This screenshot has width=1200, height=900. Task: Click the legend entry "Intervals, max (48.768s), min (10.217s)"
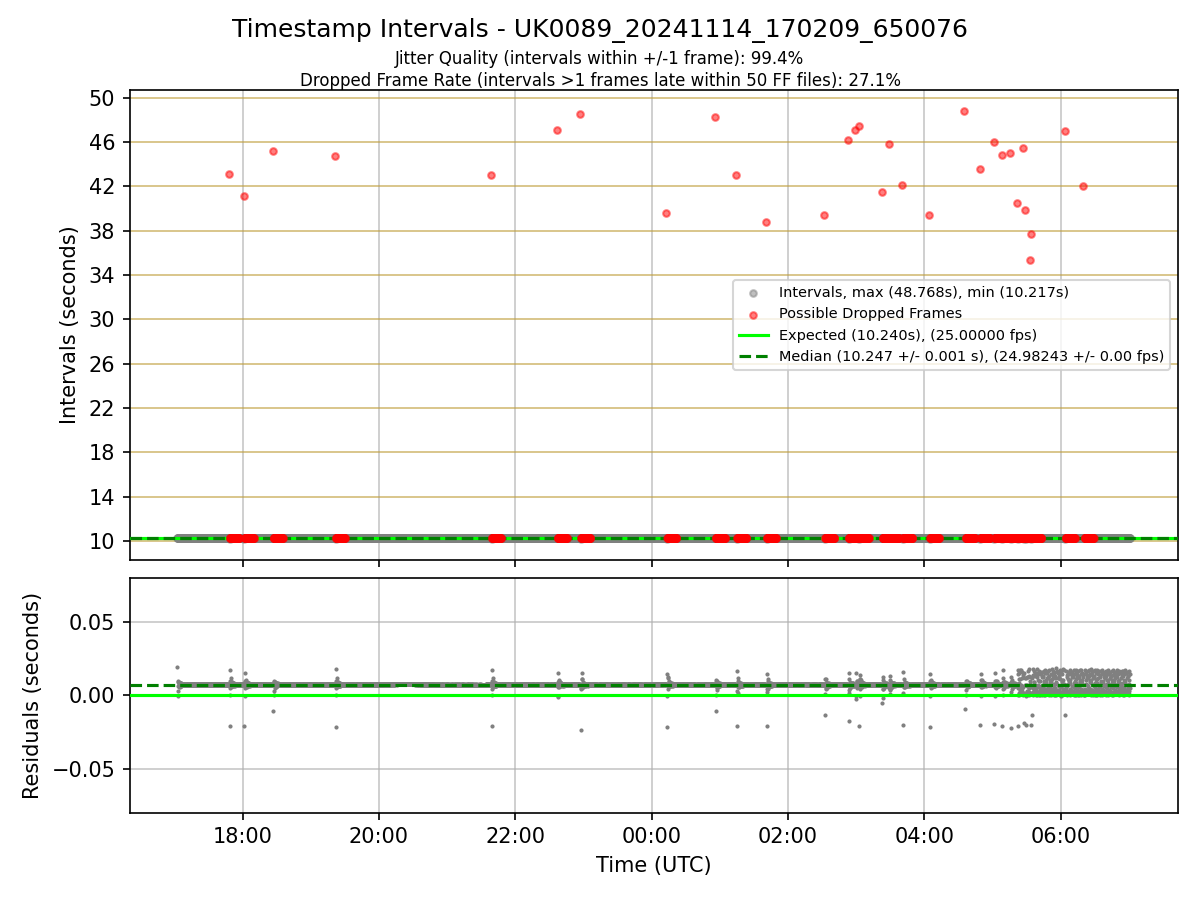924,292
